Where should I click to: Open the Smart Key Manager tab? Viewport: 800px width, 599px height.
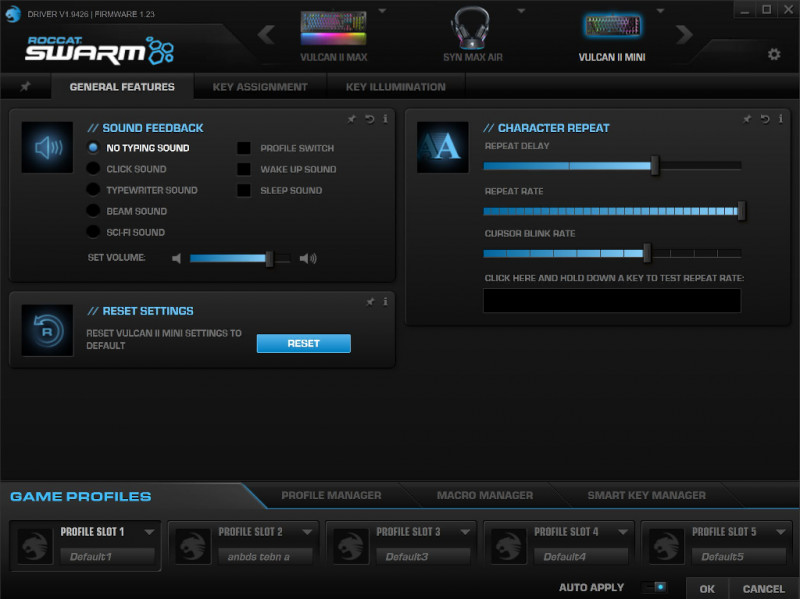pos(646,495)
